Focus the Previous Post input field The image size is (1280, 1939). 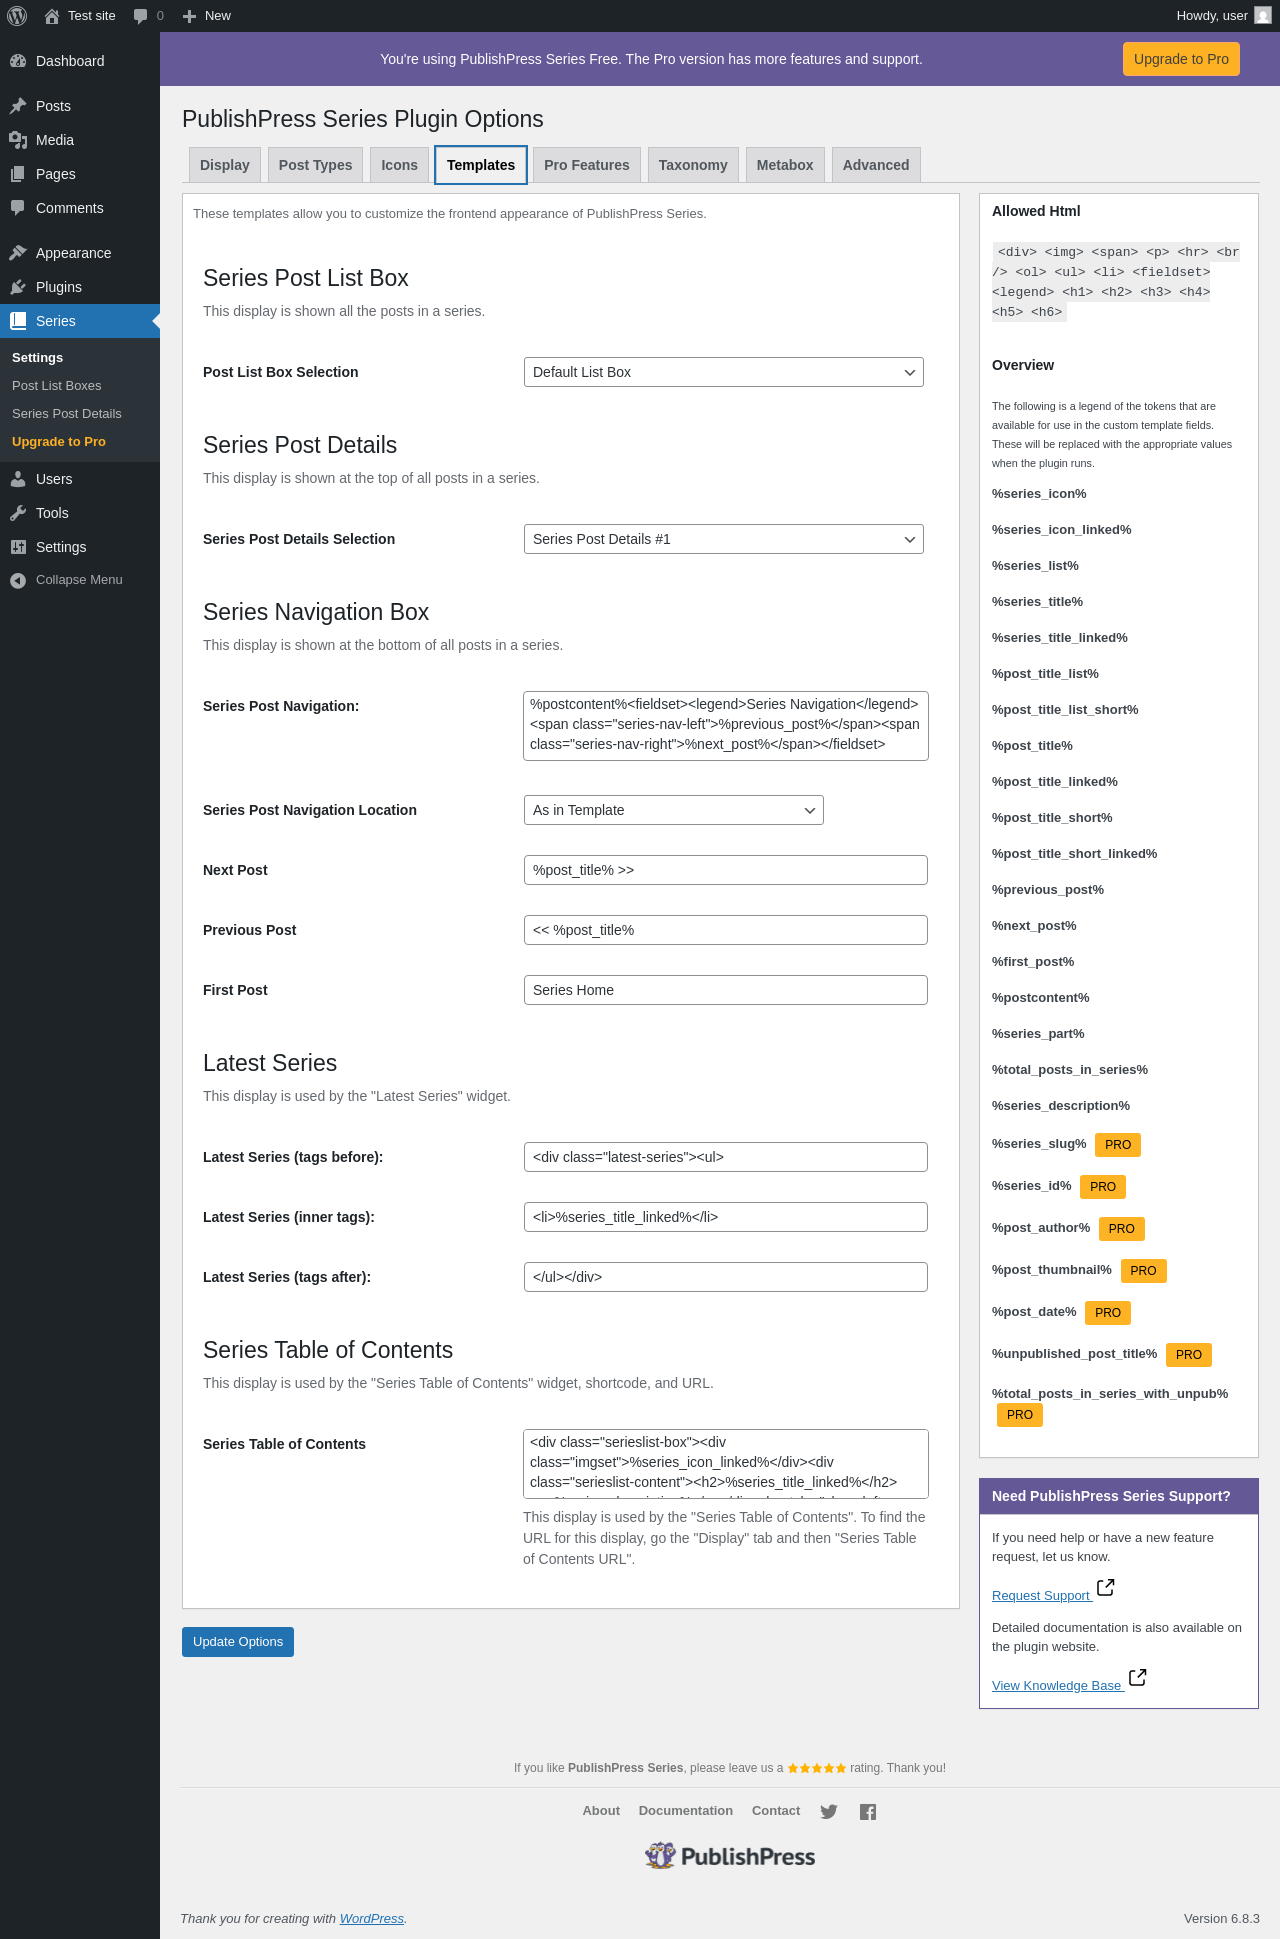coord(726,930)
